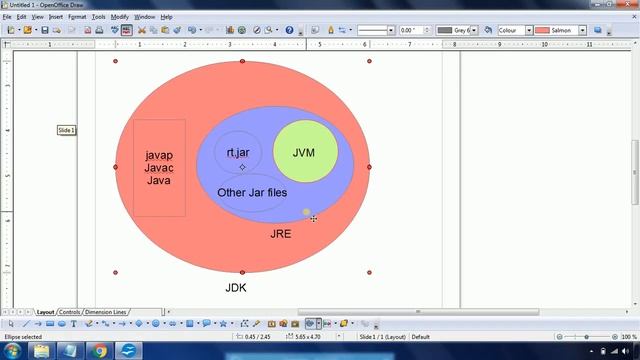Select the Stars shape tool
Viewport: 640px width, 360px height.
223,324
